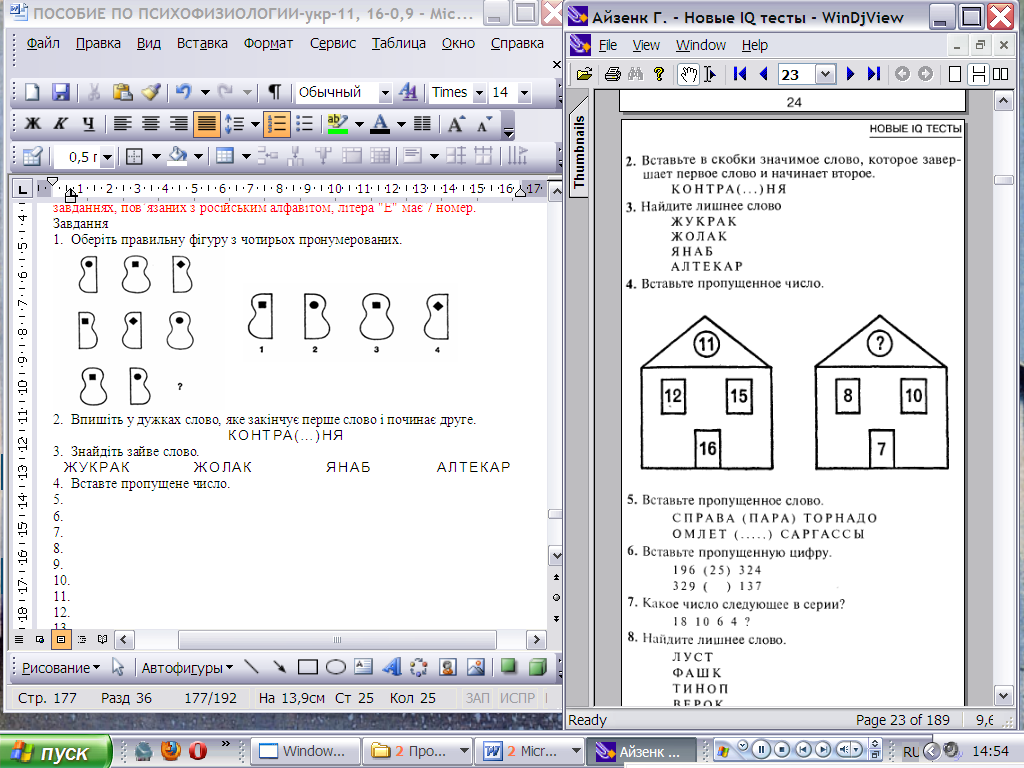Open the Автофигуры shapes button
Screen dimensions: 1024x768
pyautogui.click(x=187, y=667)
